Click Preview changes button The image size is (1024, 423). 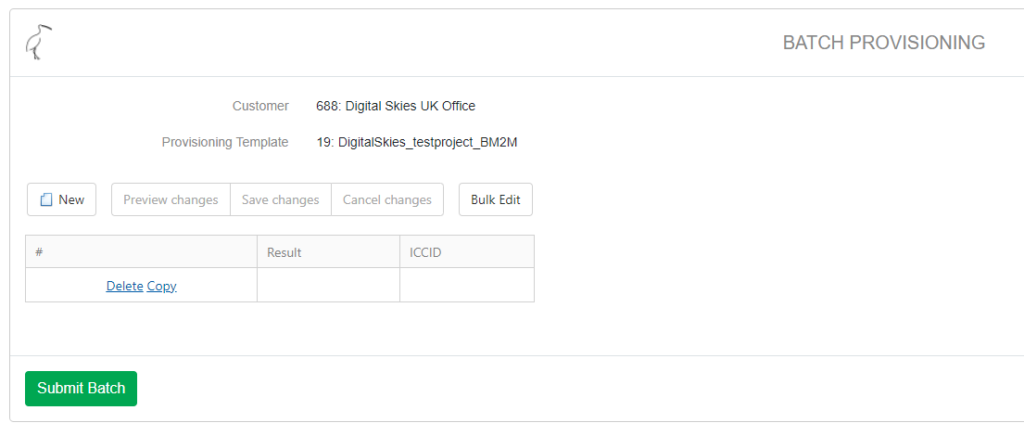[x=170, y=200]
